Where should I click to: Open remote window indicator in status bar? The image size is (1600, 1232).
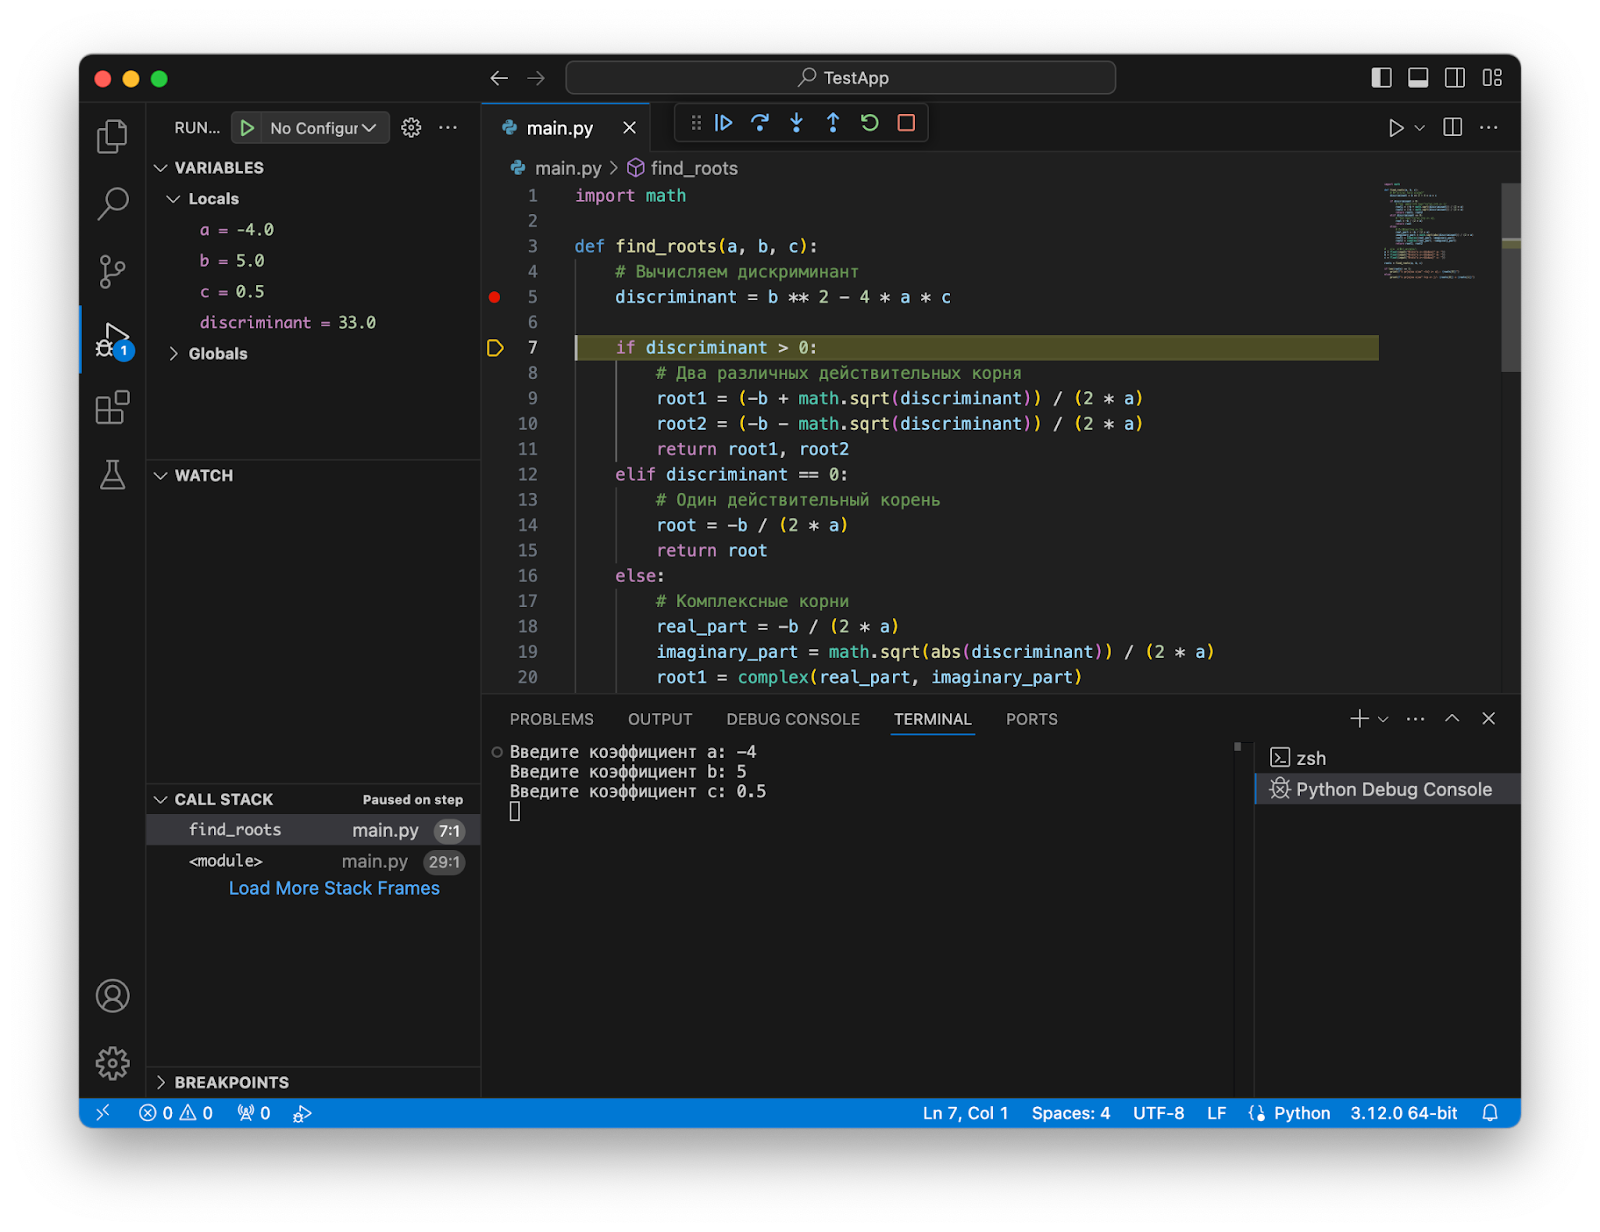coord(103,1113)
